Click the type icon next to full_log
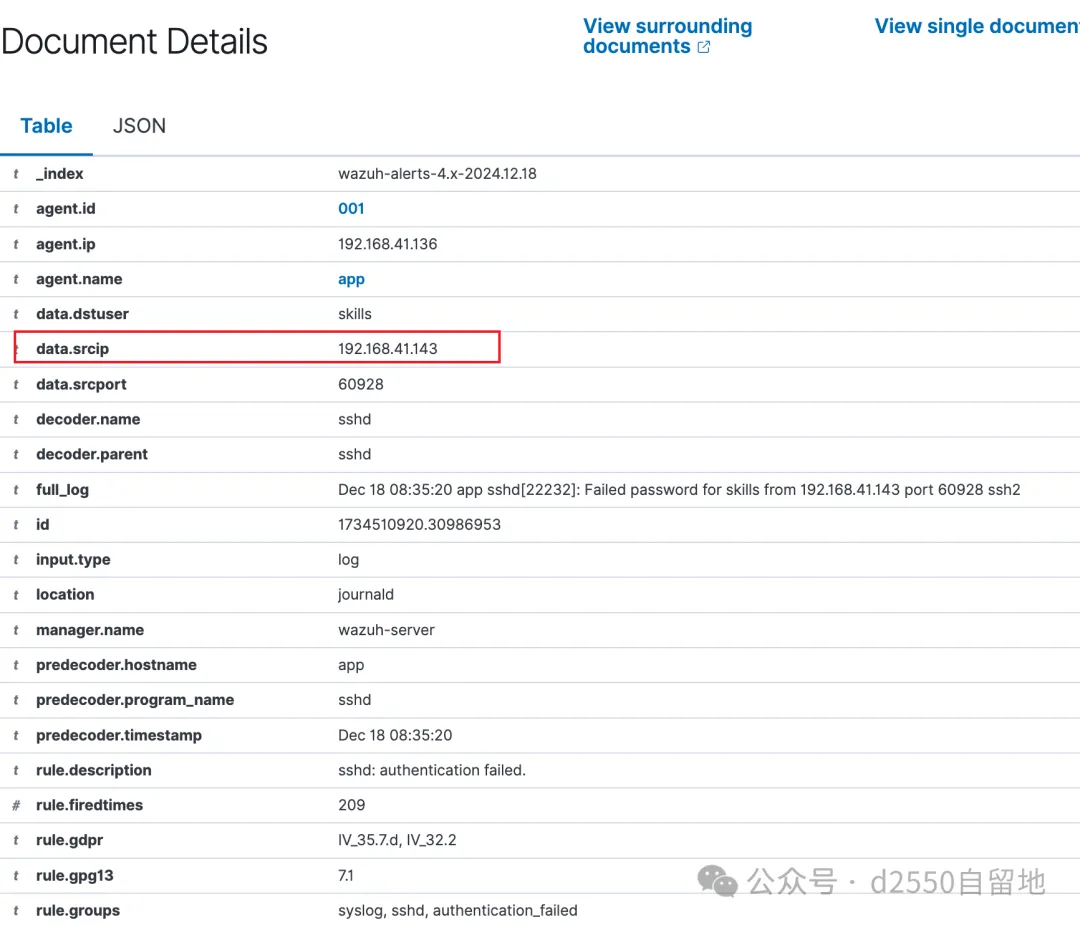This screenshot has width=1080, height=925. pyautogui.click(x=16, y=490)
